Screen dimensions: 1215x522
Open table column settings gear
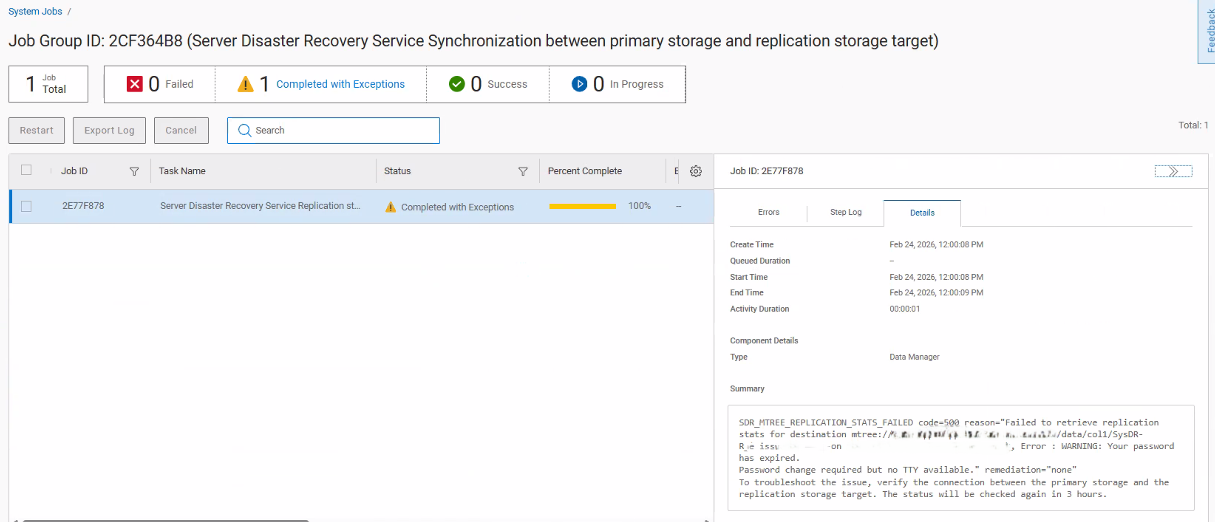tap(696, 171)
